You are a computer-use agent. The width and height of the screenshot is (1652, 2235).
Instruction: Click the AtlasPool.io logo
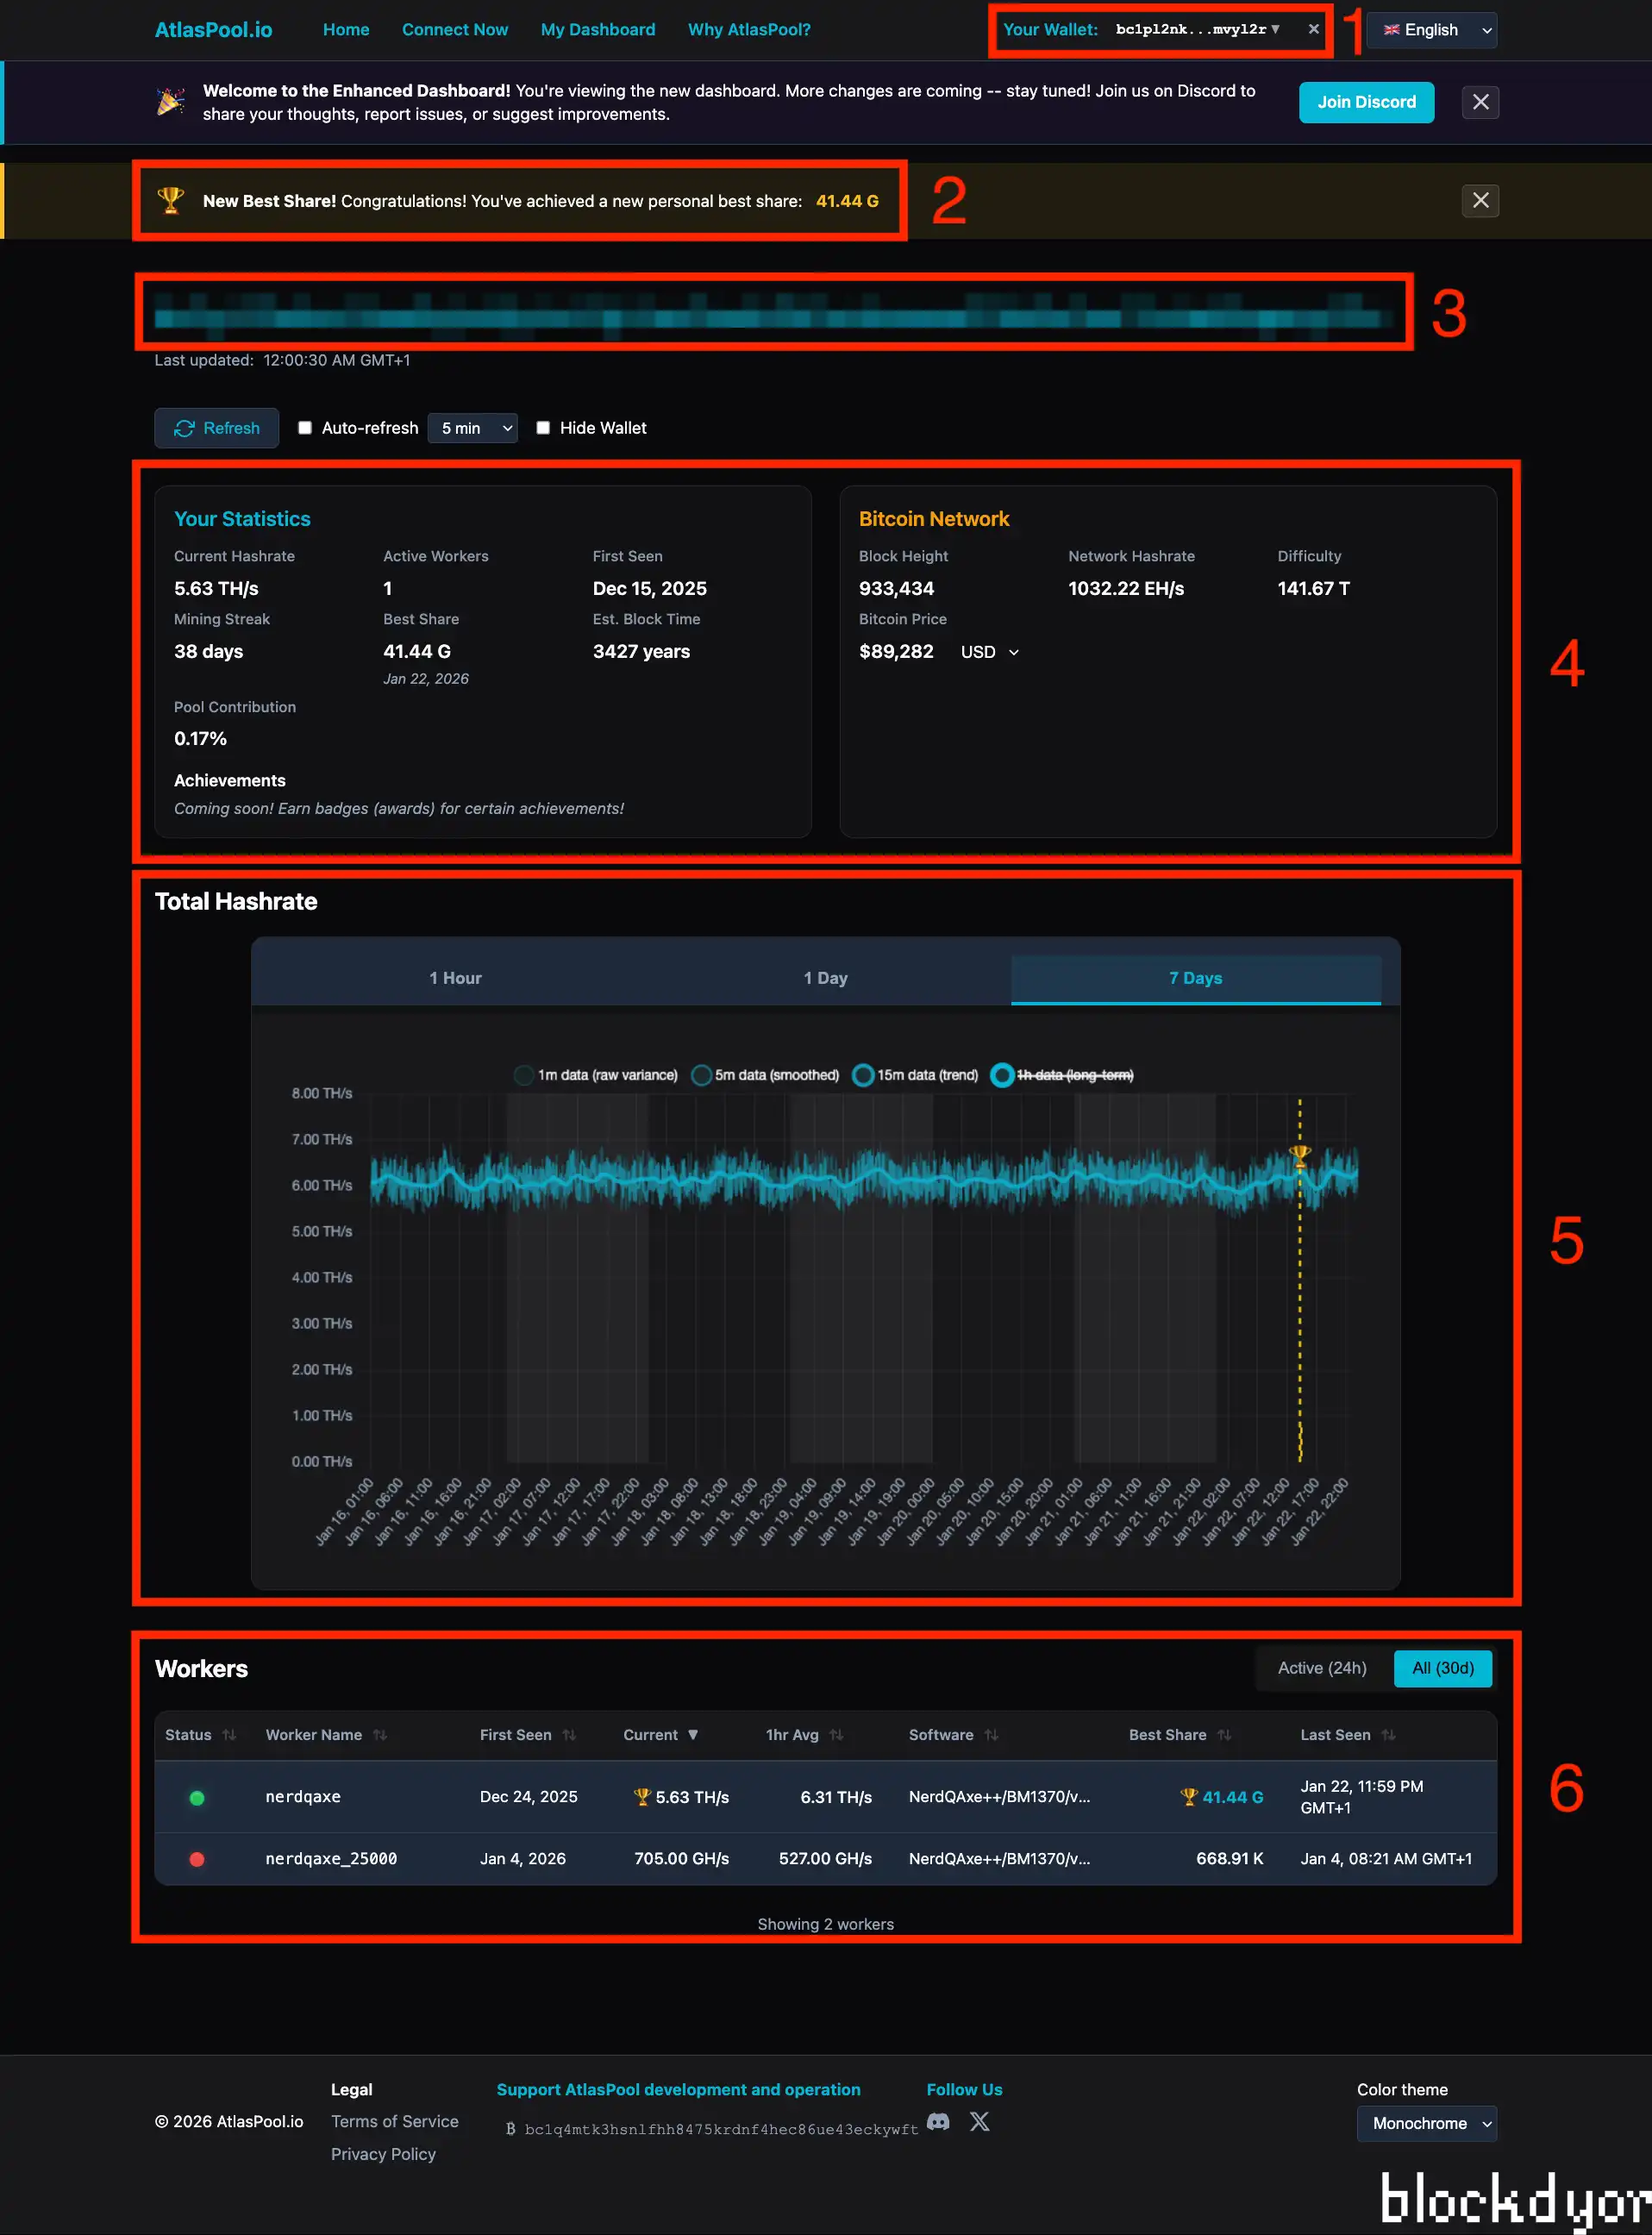click(213, 29)
